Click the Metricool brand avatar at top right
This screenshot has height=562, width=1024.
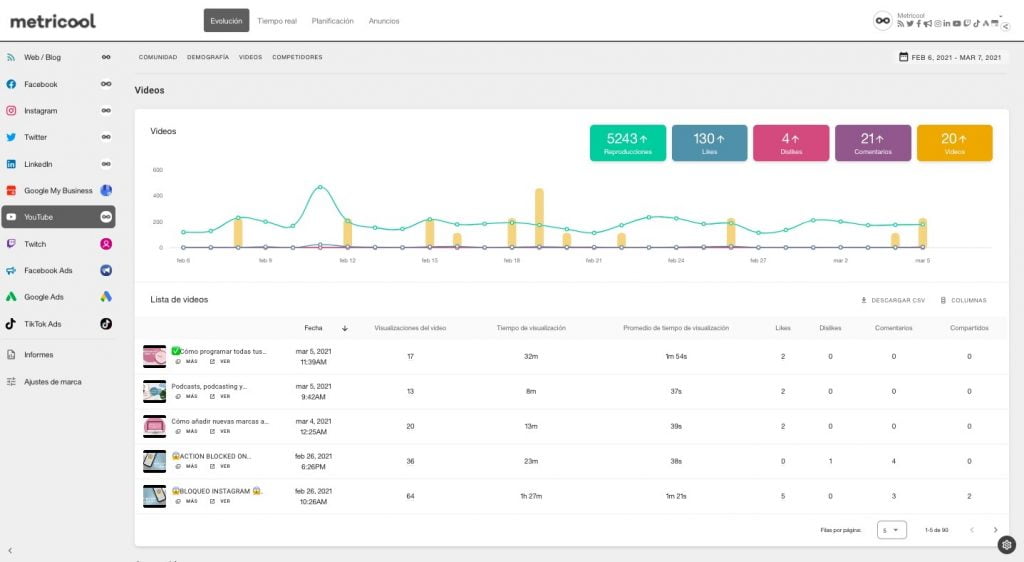point(882,21)
